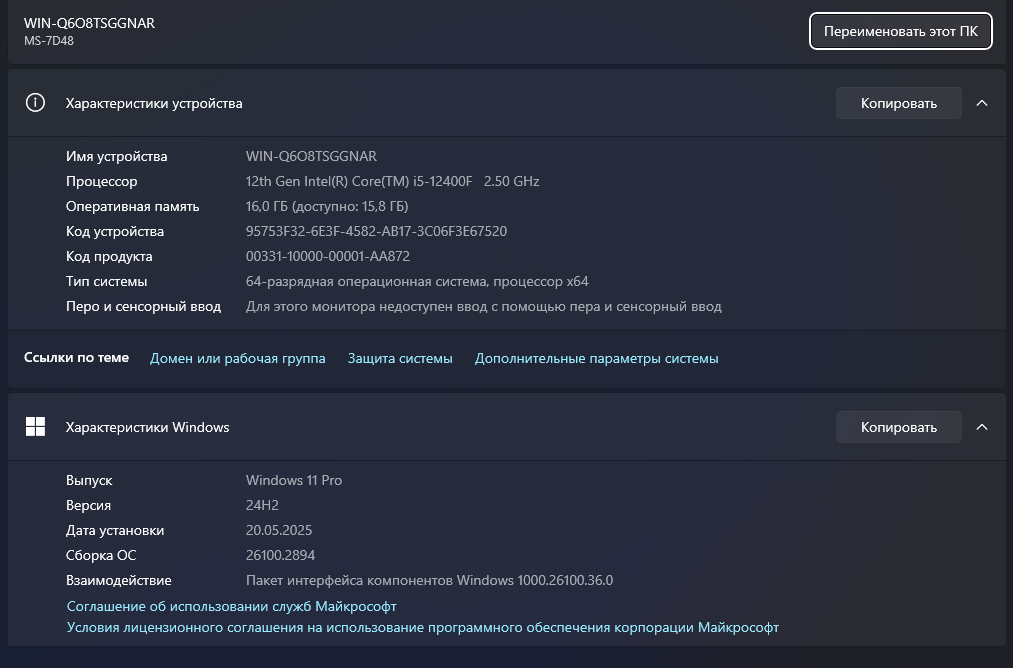Select the processor value i5-12400F

tap(392, 182)
